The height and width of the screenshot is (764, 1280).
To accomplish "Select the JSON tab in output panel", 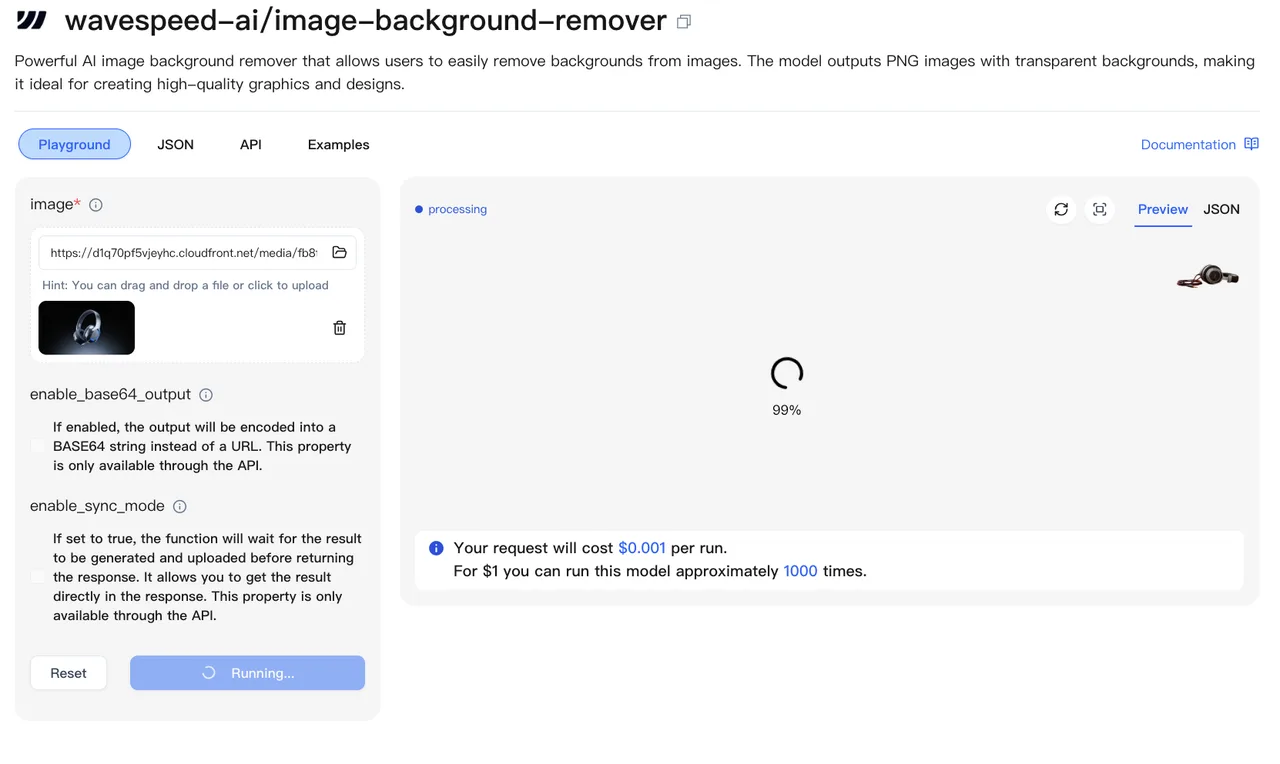I will tap(1221, 209).
